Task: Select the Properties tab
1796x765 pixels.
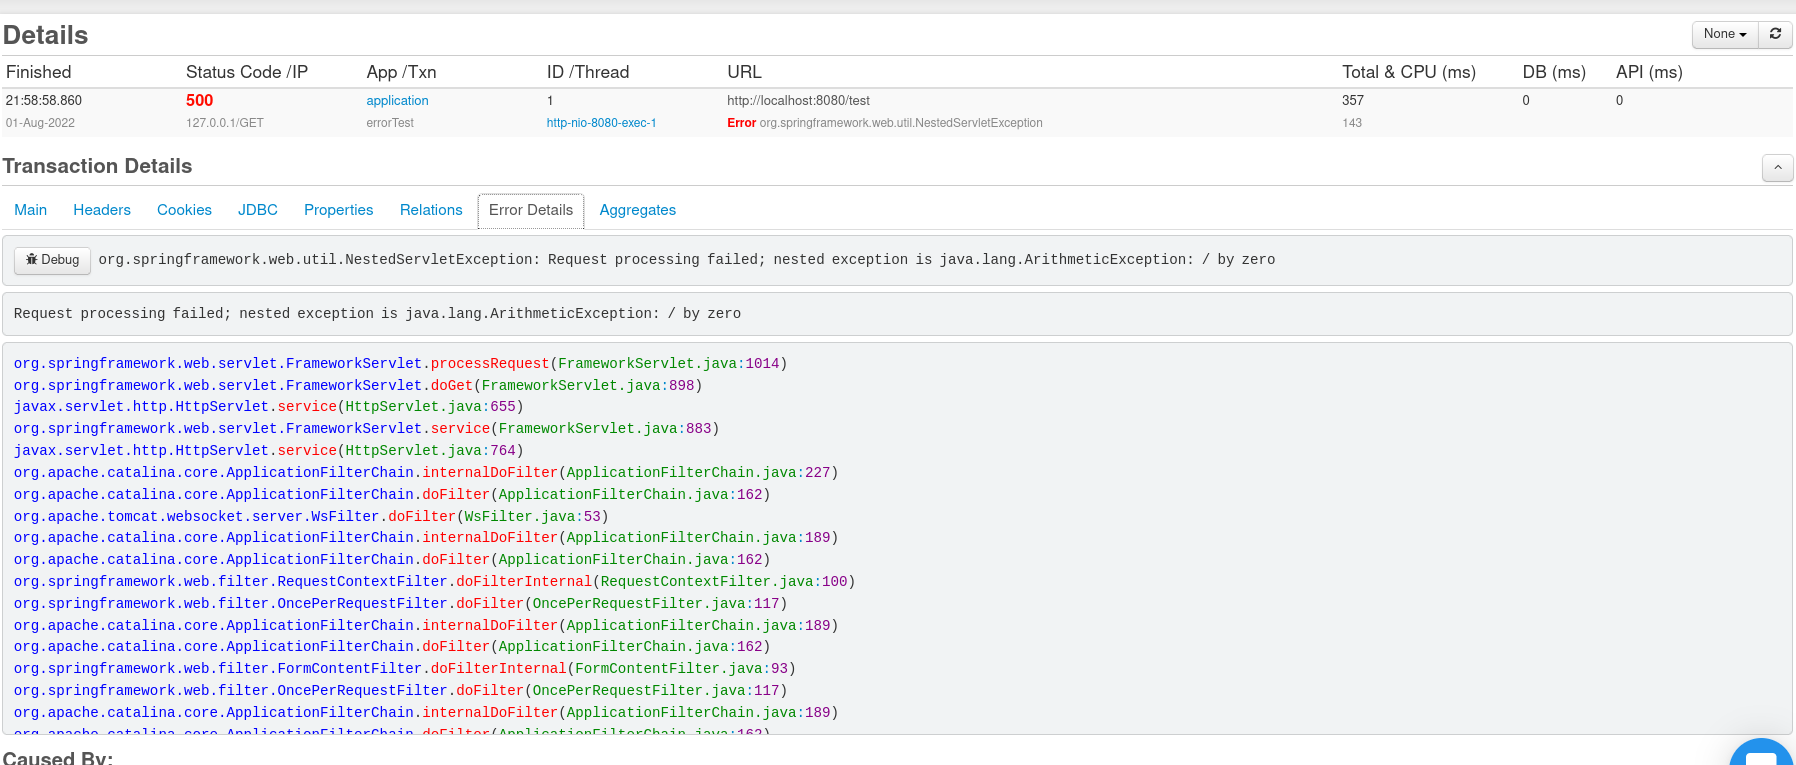Action: click(x=339, y=210)
